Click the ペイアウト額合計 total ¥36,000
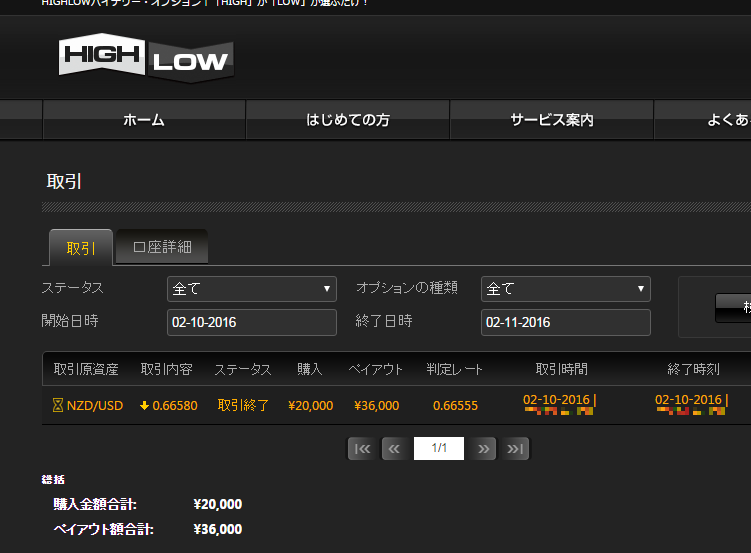 [x=217, y=529]
